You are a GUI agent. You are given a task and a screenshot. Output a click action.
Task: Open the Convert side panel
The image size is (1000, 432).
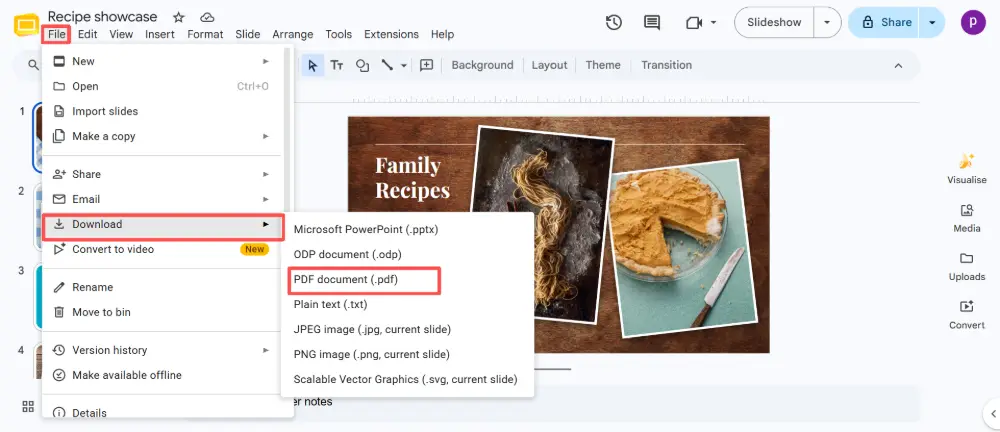(x=966, y=315)
